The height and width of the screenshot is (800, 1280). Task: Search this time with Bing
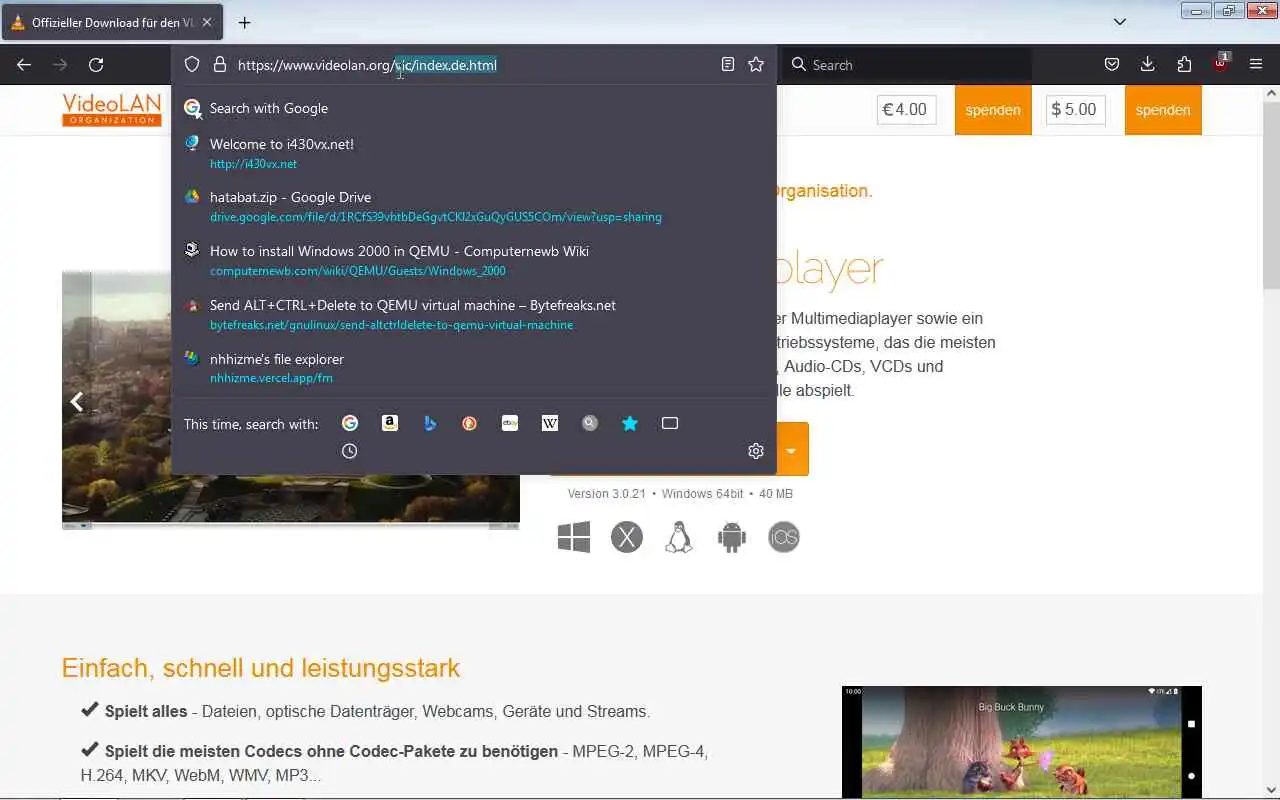point(430,423)
